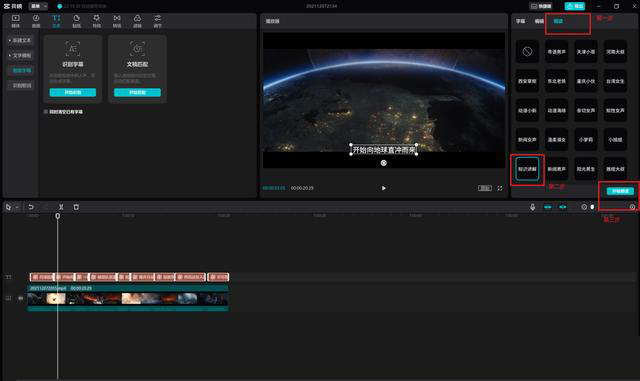Viewport: 640px width, 381px height.
Task: Switch to the 朗读 tab in right panel
Action: [558, 21]
